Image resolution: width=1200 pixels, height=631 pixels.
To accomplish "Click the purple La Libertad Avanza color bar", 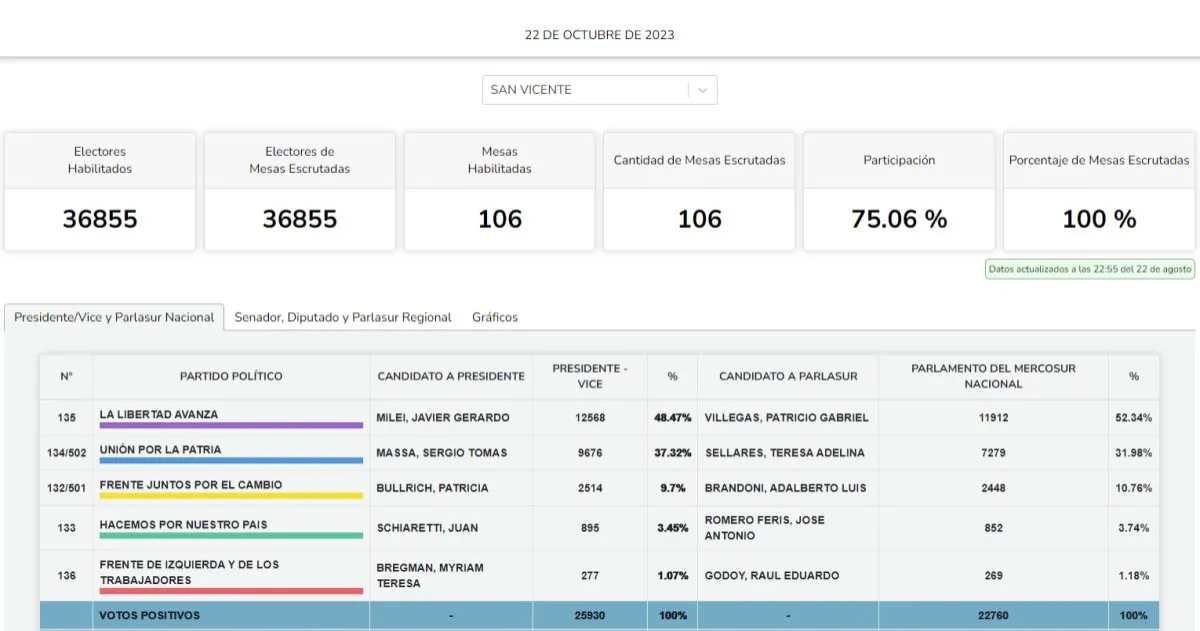I will coord(231,425).
